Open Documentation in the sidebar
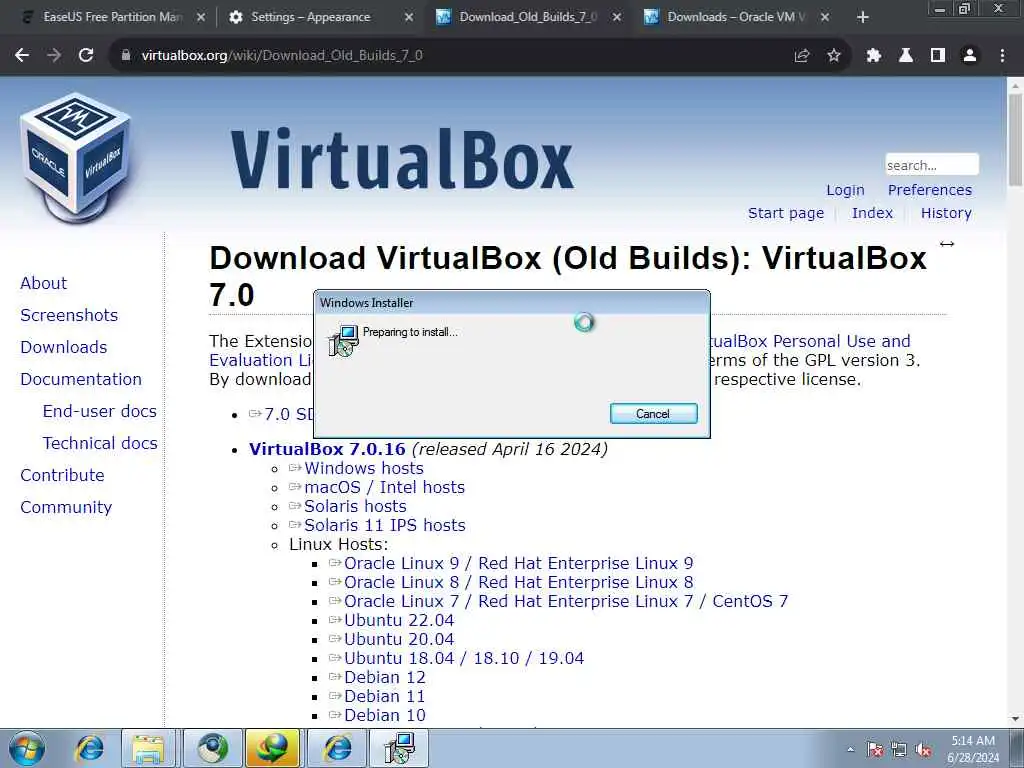Screen dimensions: 1024x768 (80, 379)
